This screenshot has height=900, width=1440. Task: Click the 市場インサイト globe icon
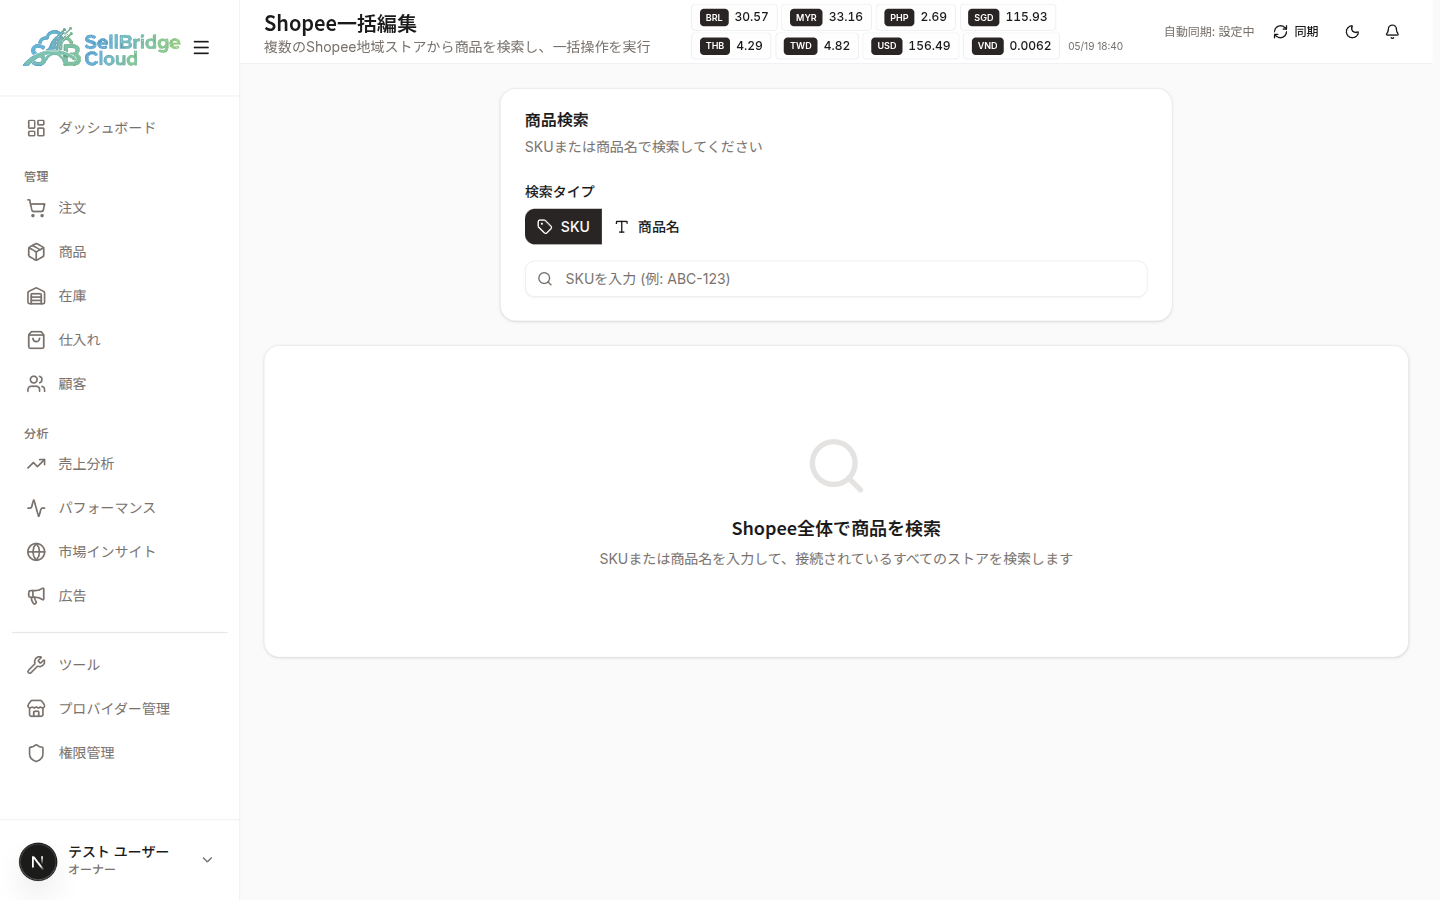(x=36, y=552)
